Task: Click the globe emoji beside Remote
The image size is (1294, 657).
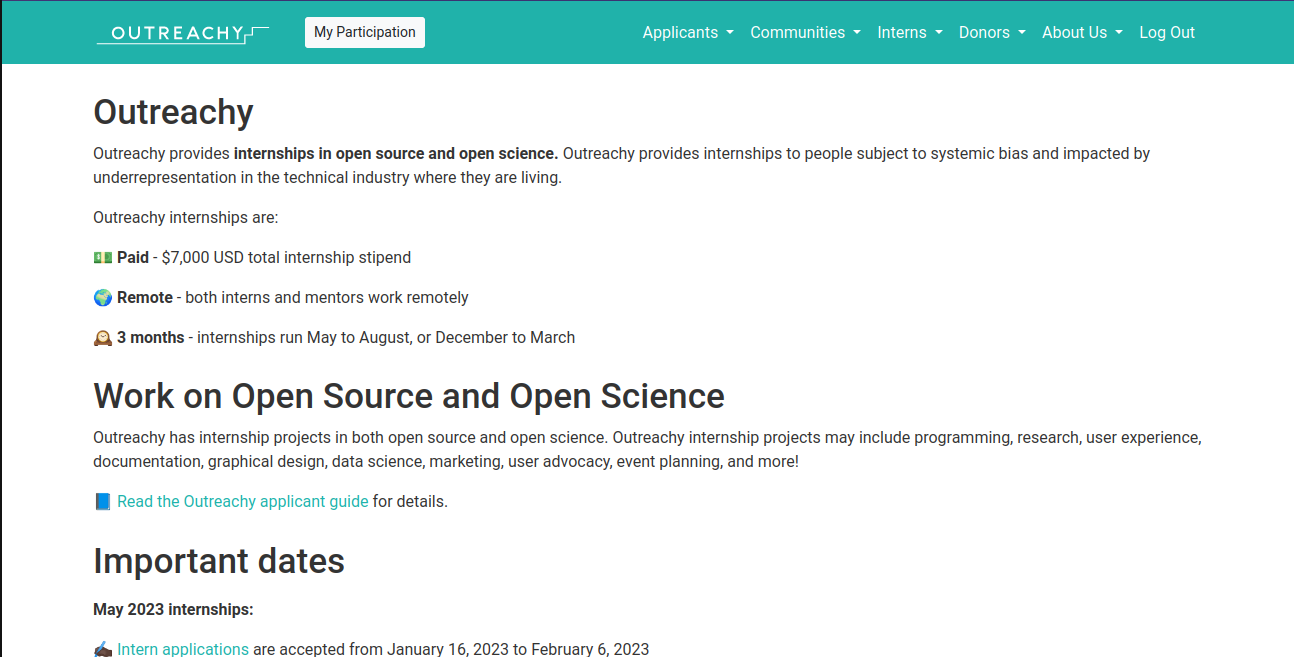Action: (103, 297)
